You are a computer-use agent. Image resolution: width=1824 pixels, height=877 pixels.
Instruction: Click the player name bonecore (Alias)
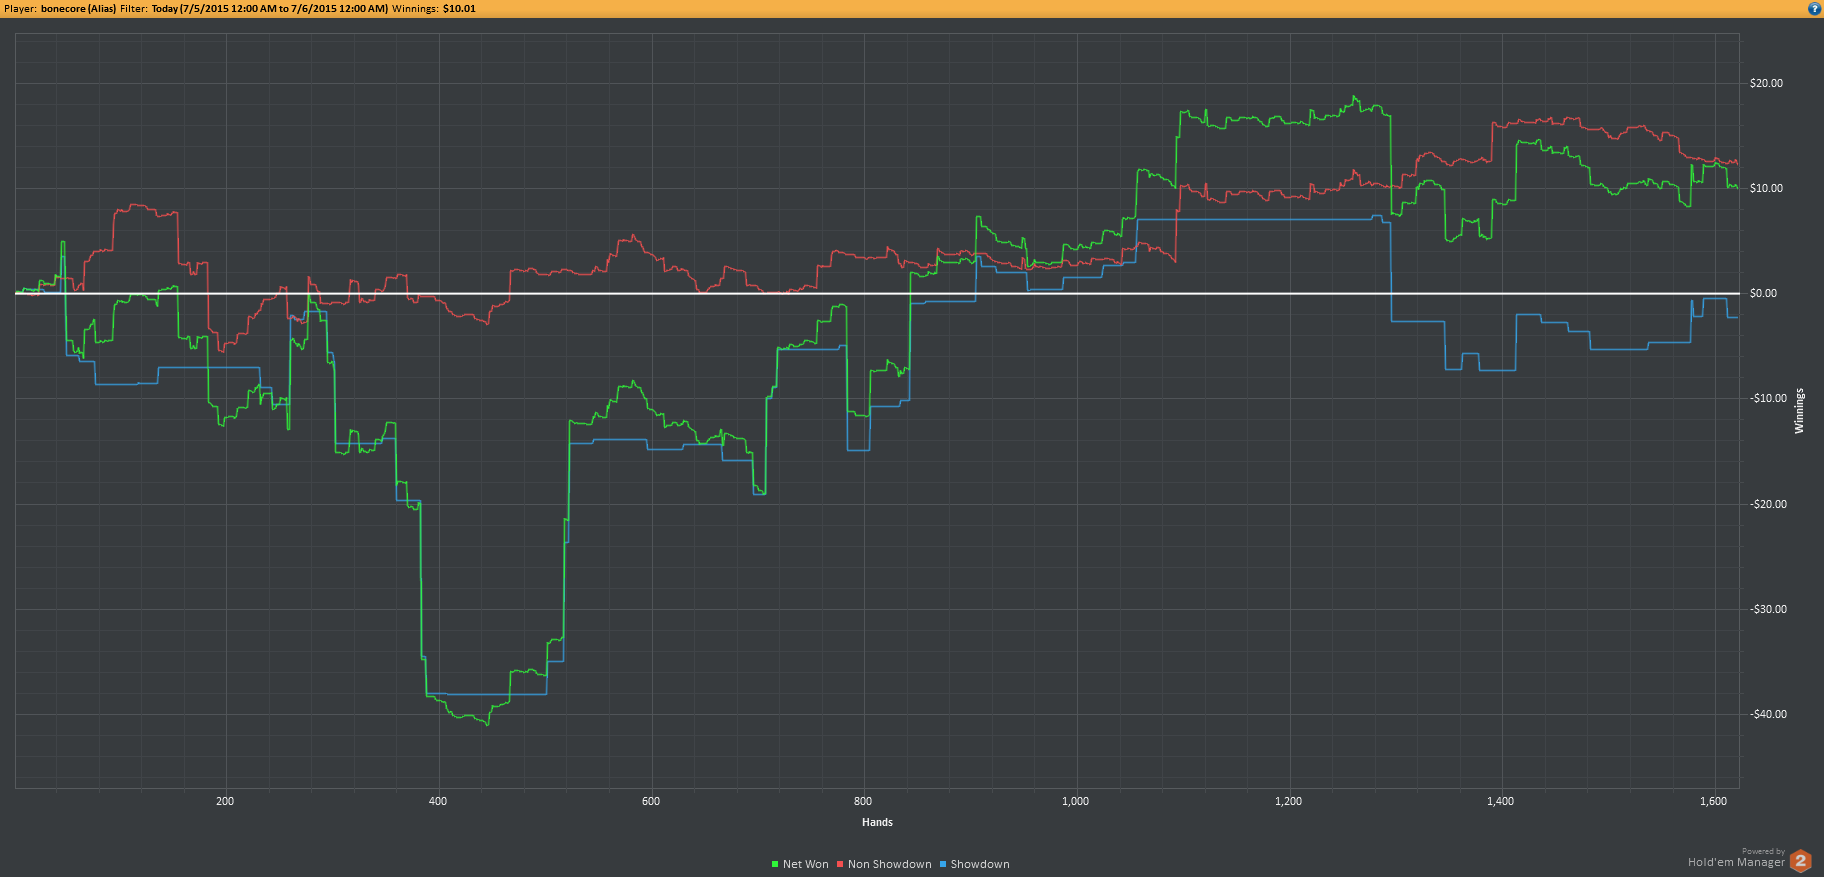(x=78, y=9)
